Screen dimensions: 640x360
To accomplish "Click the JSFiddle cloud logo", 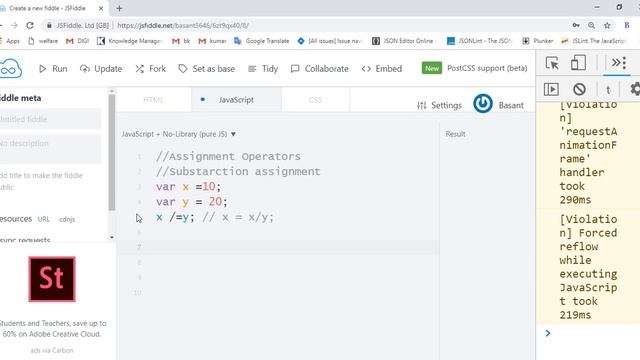I will click(10, 68).
